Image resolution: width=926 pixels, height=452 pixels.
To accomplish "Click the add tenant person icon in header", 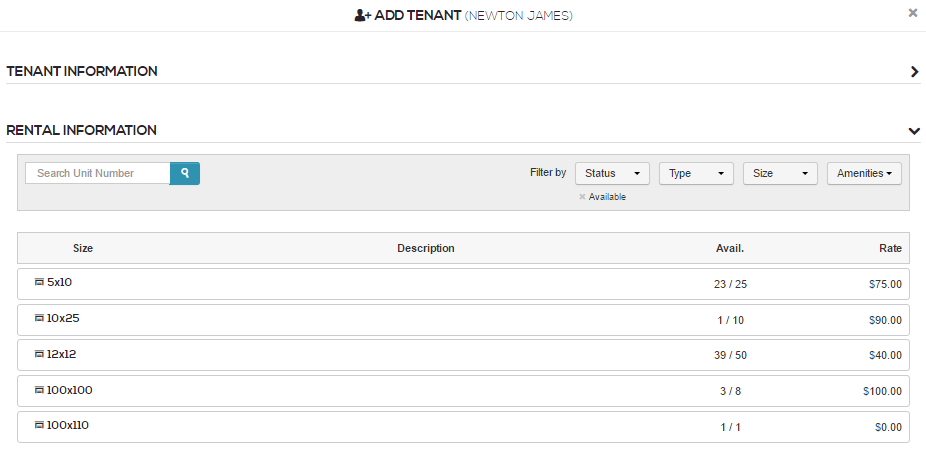I will (x=363, y=15).
